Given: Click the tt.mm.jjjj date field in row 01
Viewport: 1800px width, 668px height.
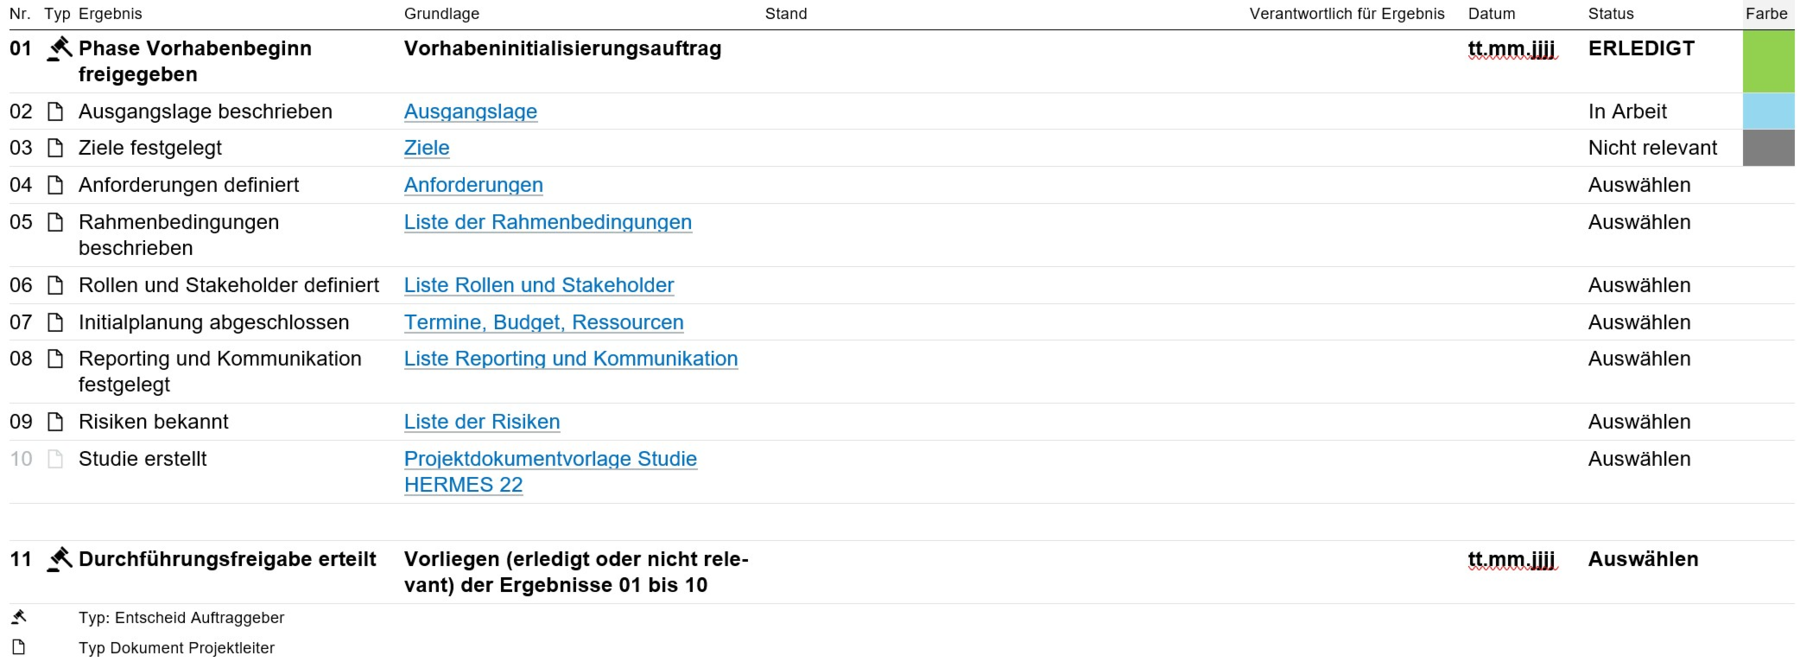Looking at the screenshot, I should tap(1511, 49).
